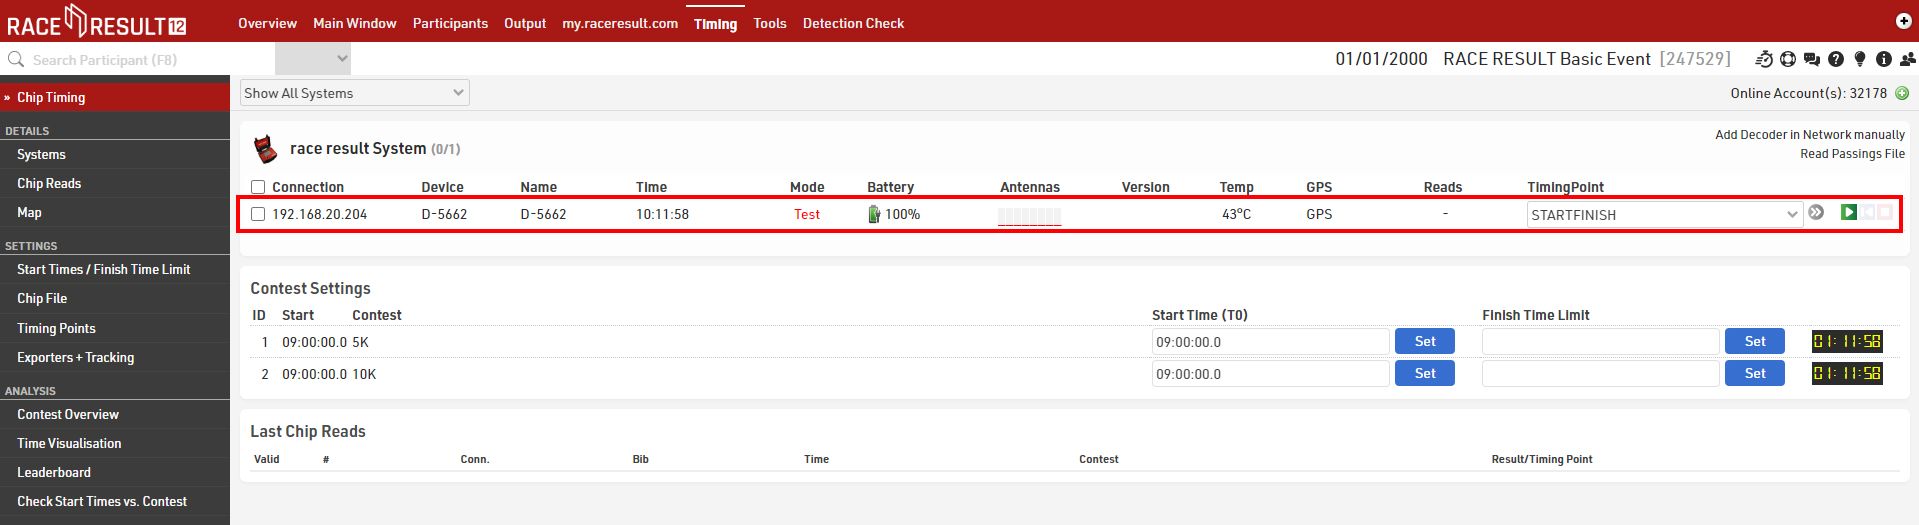The image size is (1919, 525).
Task: Click the plus icon in red header
Action: tap(1904, 21)
